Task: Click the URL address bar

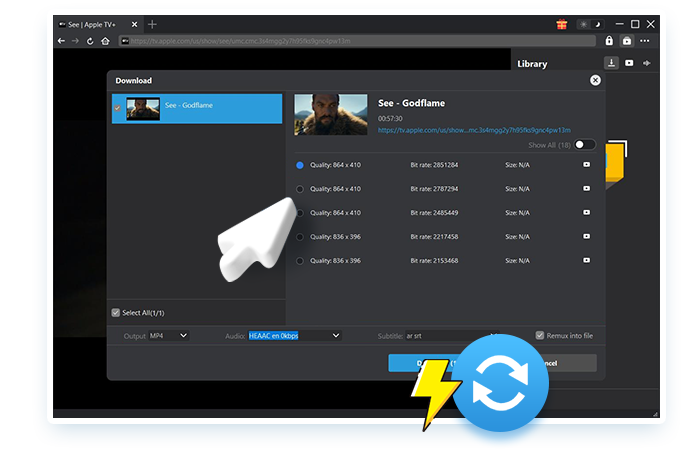Action: 358,41
